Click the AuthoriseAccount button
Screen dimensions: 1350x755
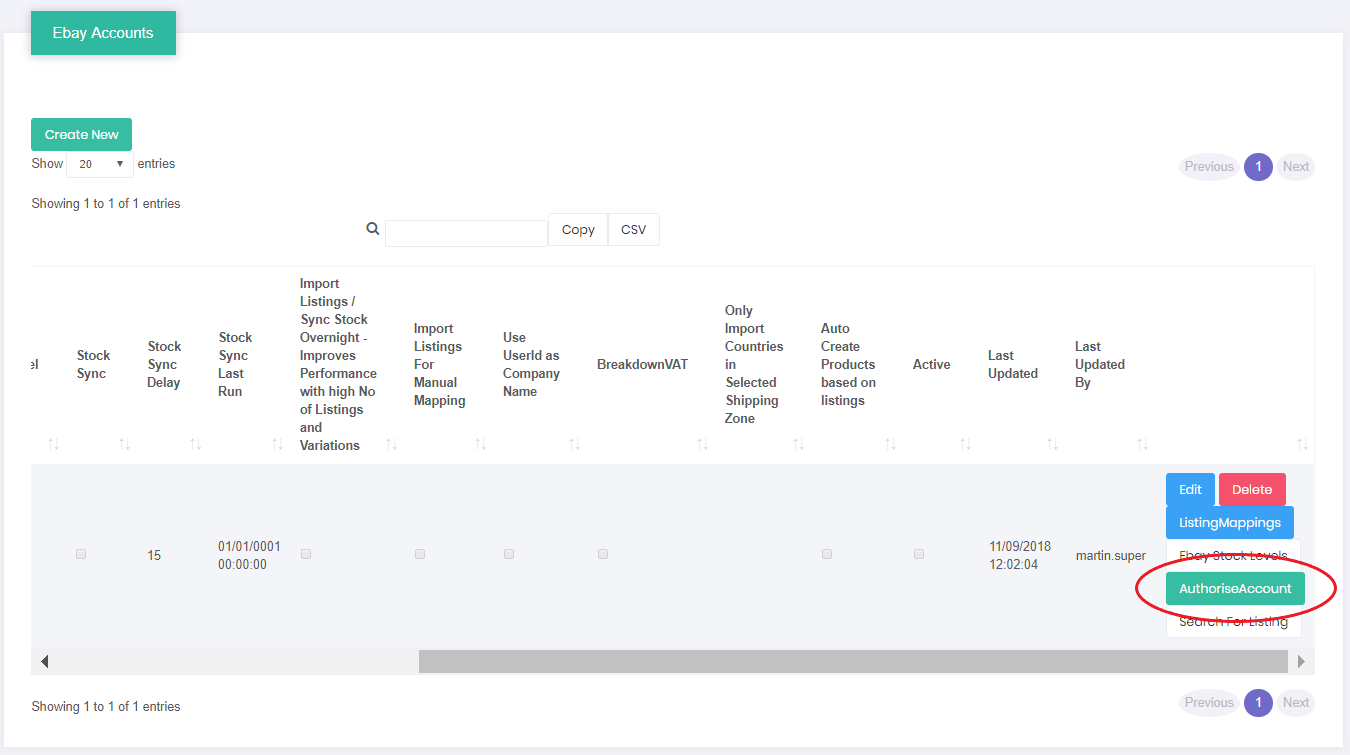[1235, 588]
